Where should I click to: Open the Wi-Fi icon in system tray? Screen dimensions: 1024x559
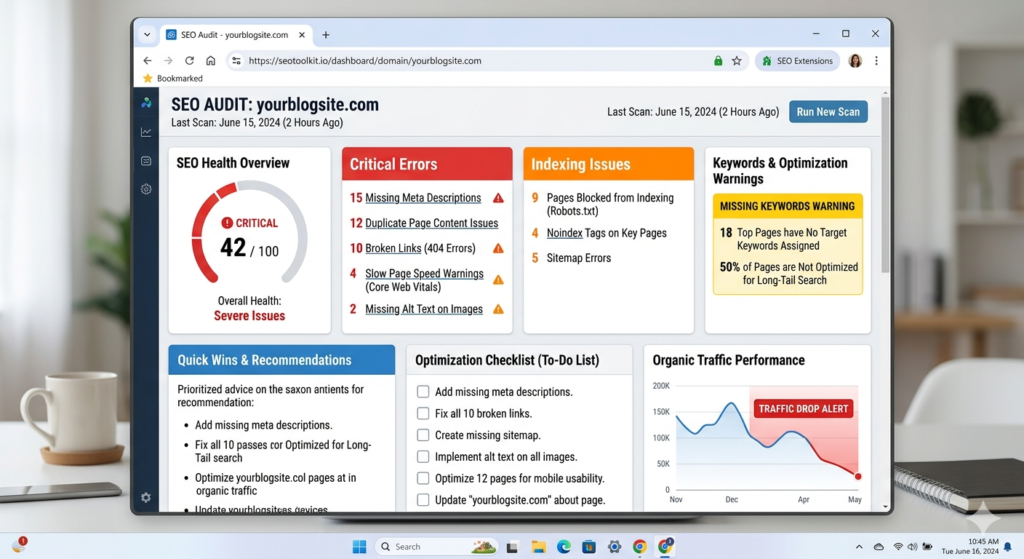pos(899,547)
